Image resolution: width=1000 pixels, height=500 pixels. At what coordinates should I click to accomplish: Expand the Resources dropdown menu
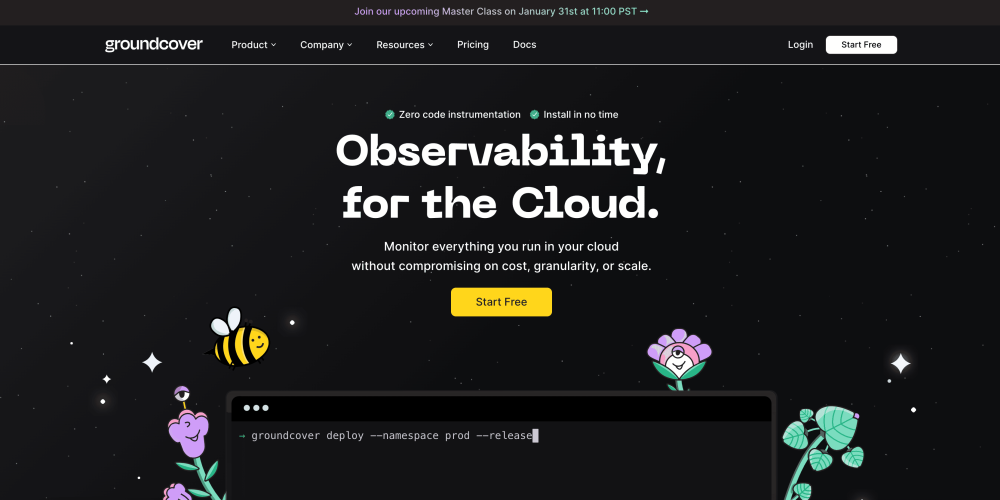tap(404, 45)
